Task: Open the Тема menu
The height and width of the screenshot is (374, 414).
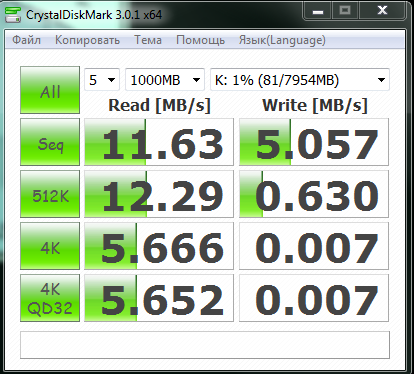Action: click(148, 40)
